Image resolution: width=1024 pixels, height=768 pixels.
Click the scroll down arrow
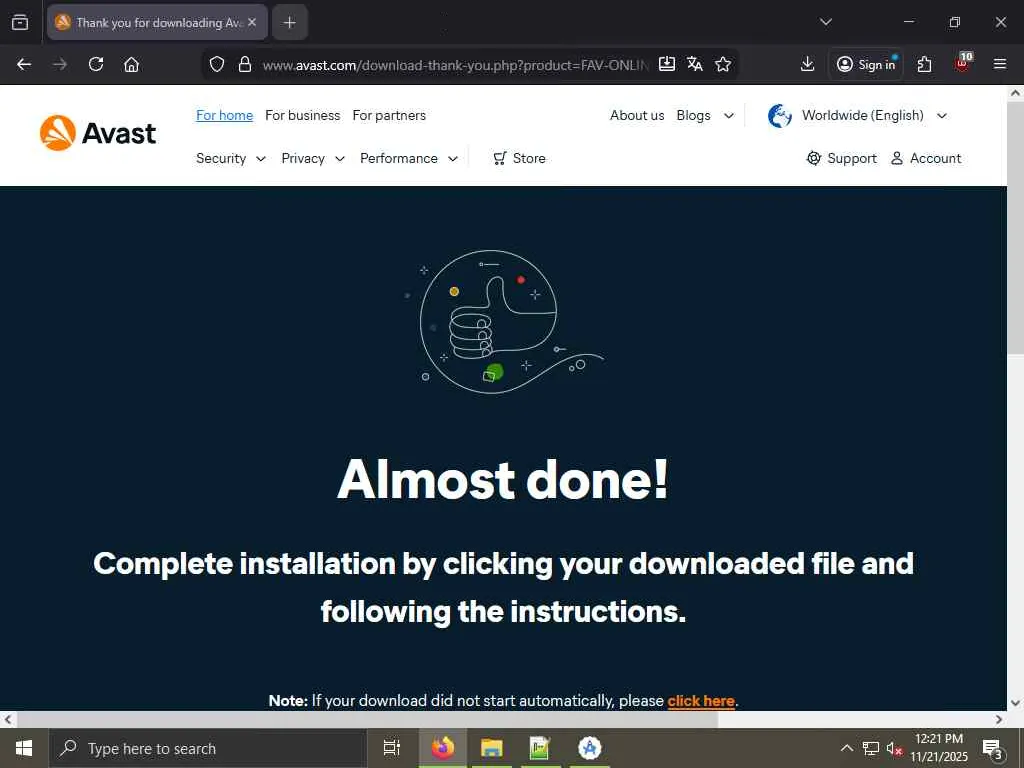tap(1016, 703)
